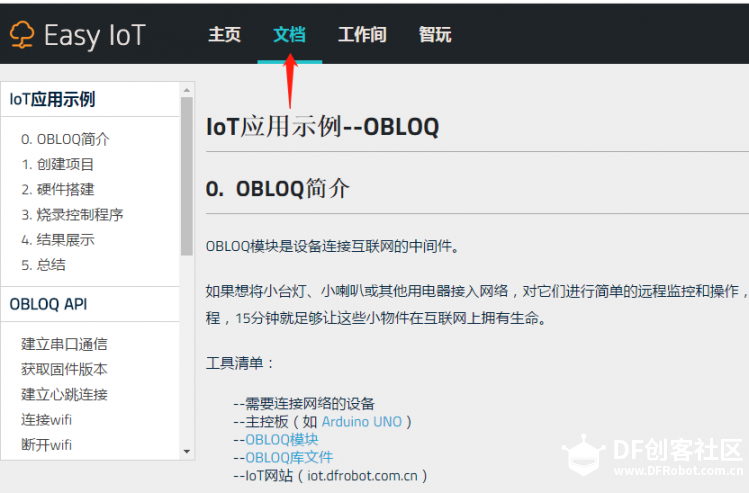749x493 pixels.
Task: Open sidebar item 3. 烧录控制程序
Action: tap(72, 214)
